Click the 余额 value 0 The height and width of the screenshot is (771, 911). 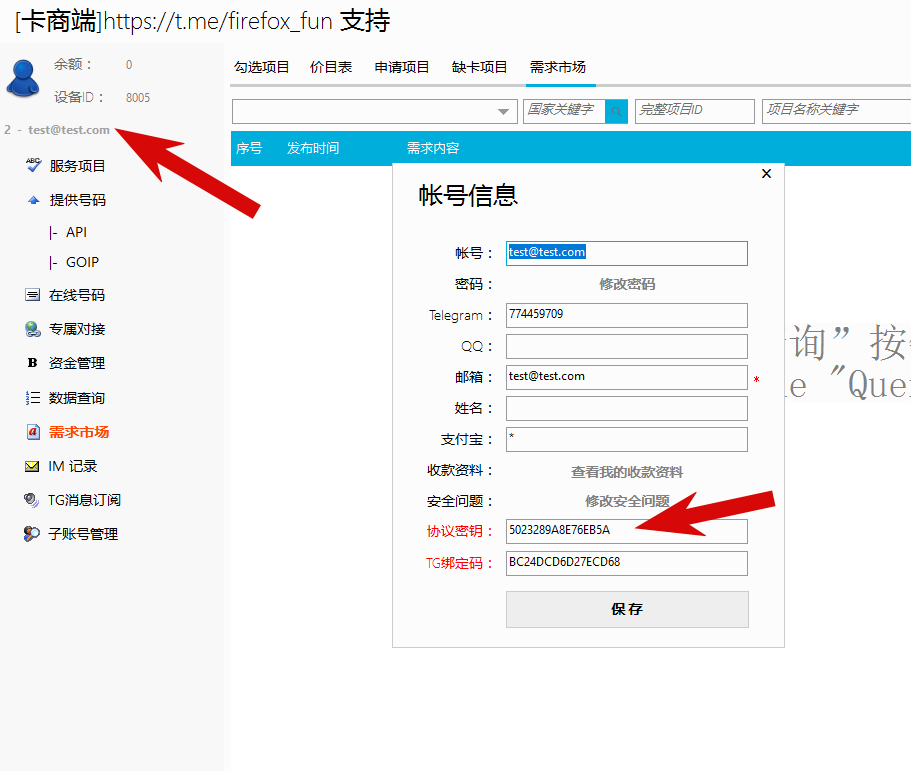pyautogui.click(x=129, y=64)
